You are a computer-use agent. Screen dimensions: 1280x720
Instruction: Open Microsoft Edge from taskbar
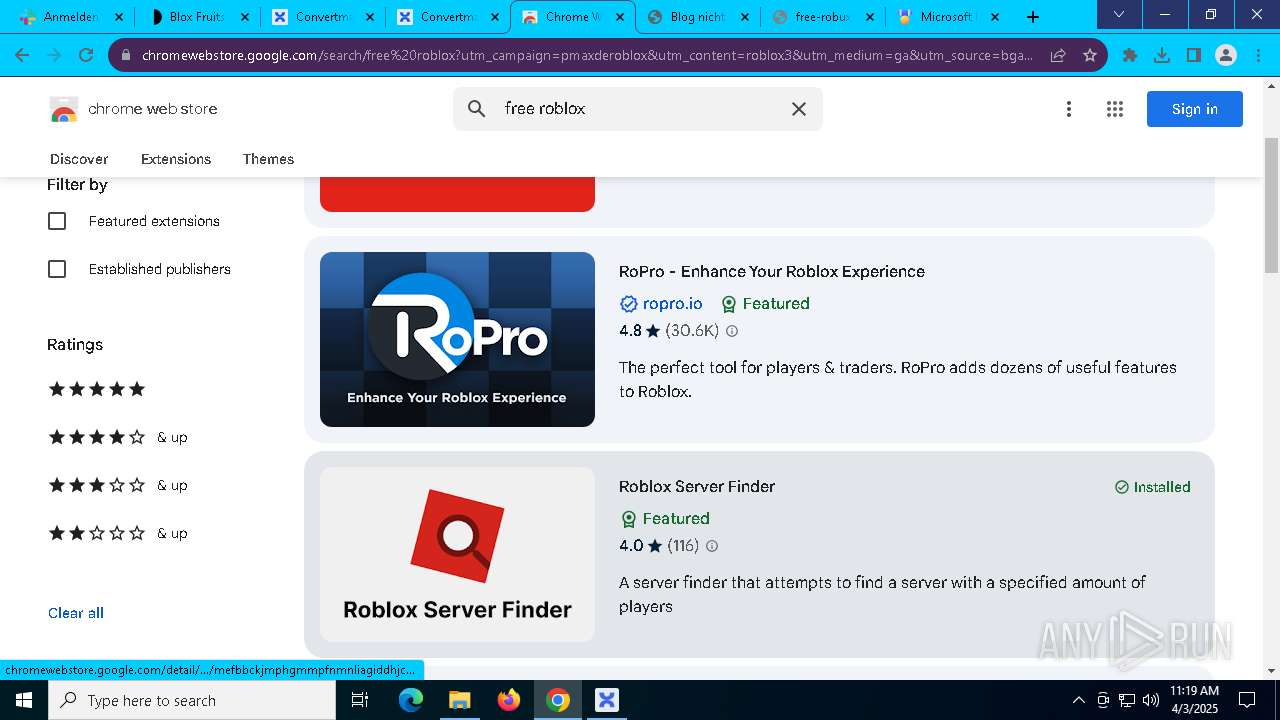pos(411,700)
